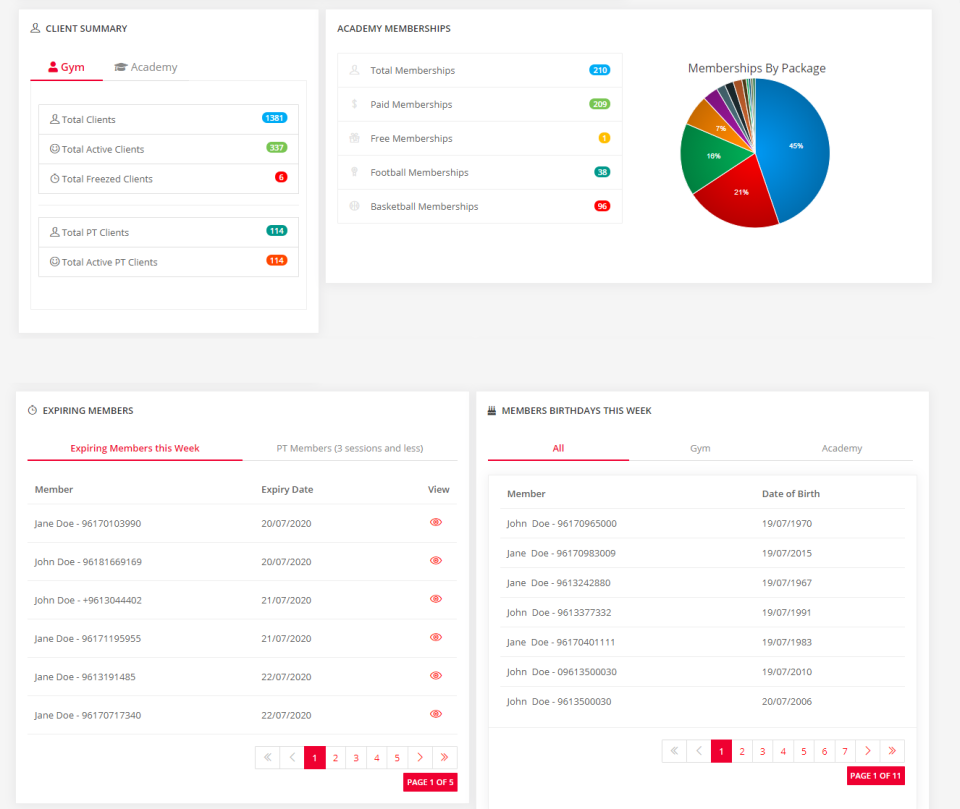Open eye icon for Jane Doe - 9613191485
Image resolution: width=960 pixels, height=809 pixels.
(x=436, y=675)
